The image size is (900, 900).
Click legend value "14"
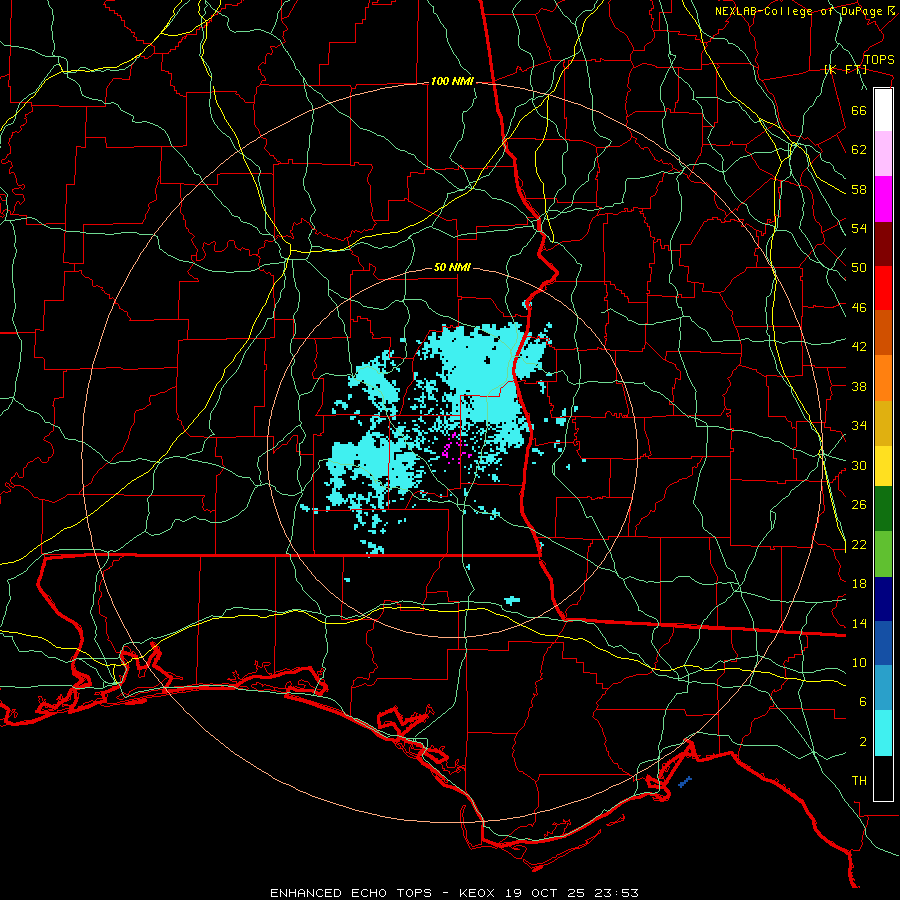[x=859, y=623]
